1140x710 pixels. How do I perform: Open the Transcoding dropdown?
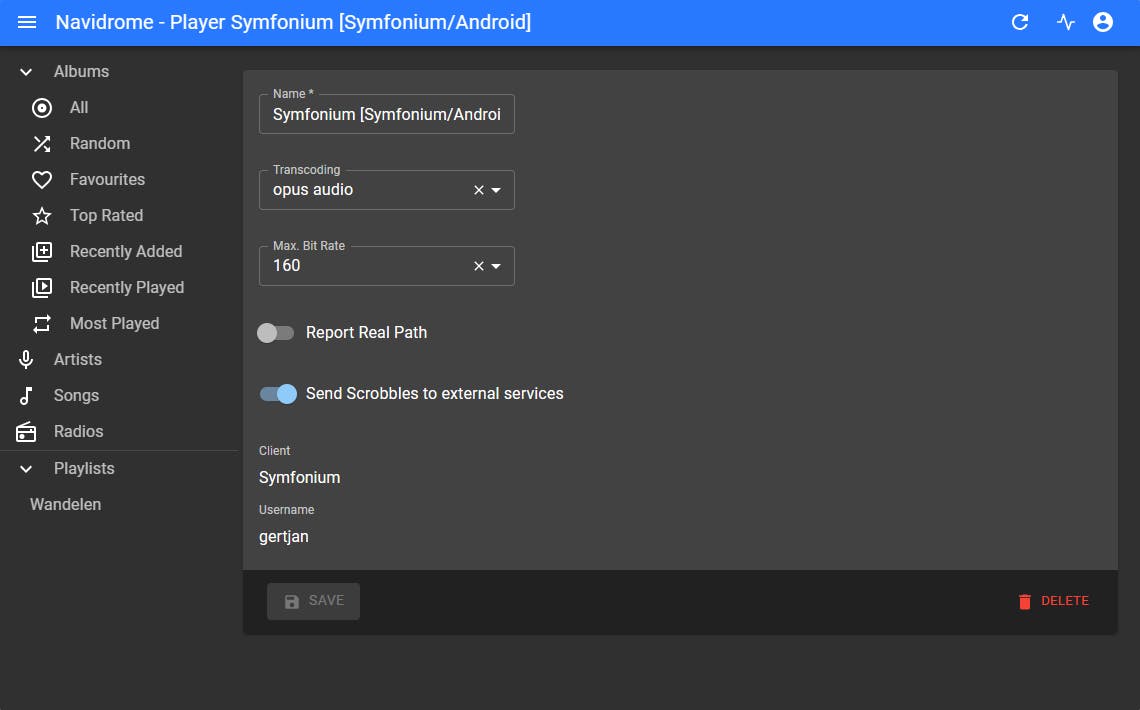click(x=495, y=189)
